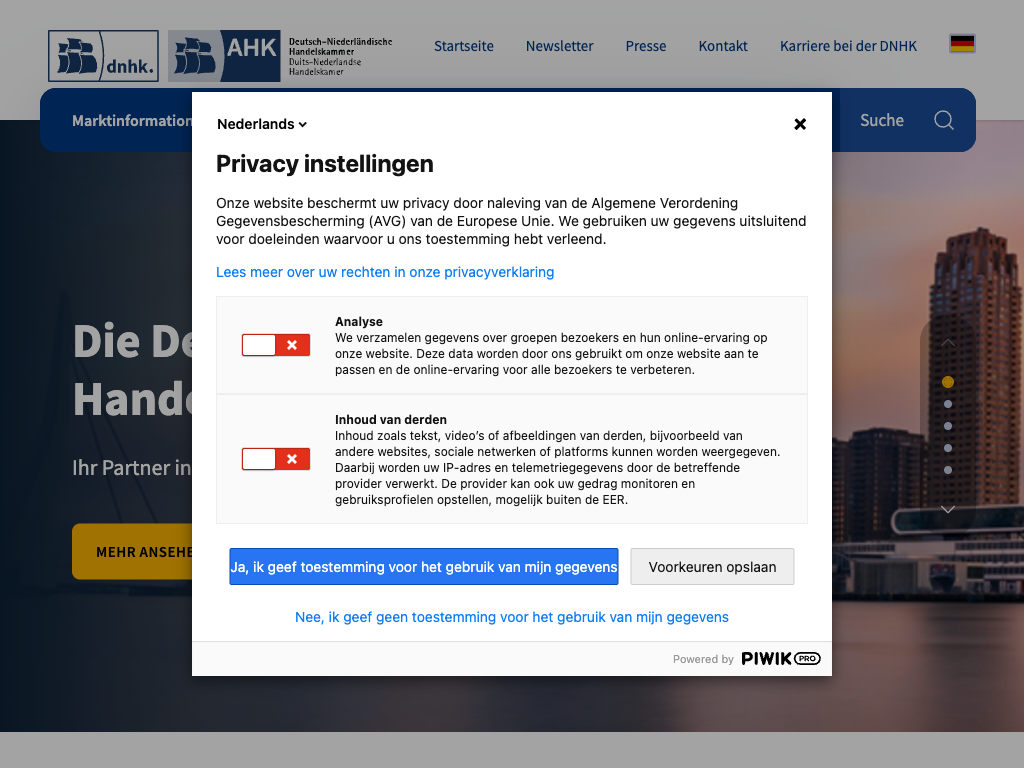Click the 'Privacy instellingen' title
Screen dimensions: 1024x768
[325, 164]
